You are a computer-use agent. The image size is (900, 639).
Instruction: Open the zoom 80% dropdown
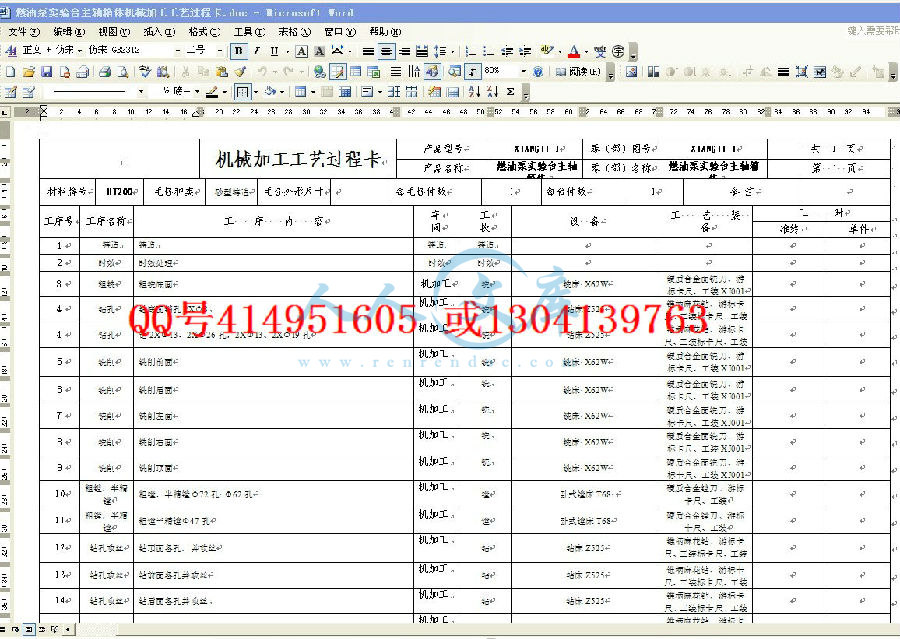523,71
